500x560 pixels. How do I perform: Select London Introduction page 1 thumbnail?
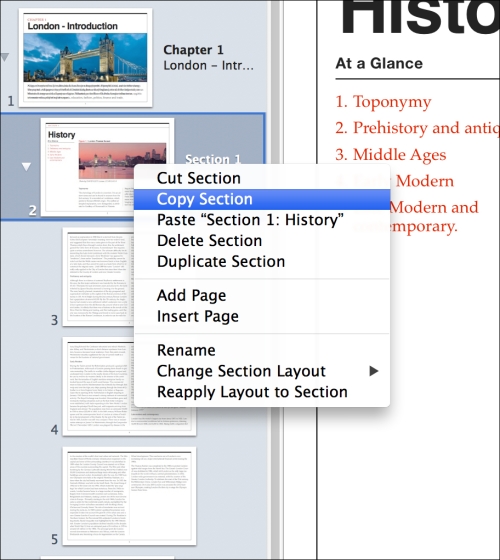tap(85, 58)
